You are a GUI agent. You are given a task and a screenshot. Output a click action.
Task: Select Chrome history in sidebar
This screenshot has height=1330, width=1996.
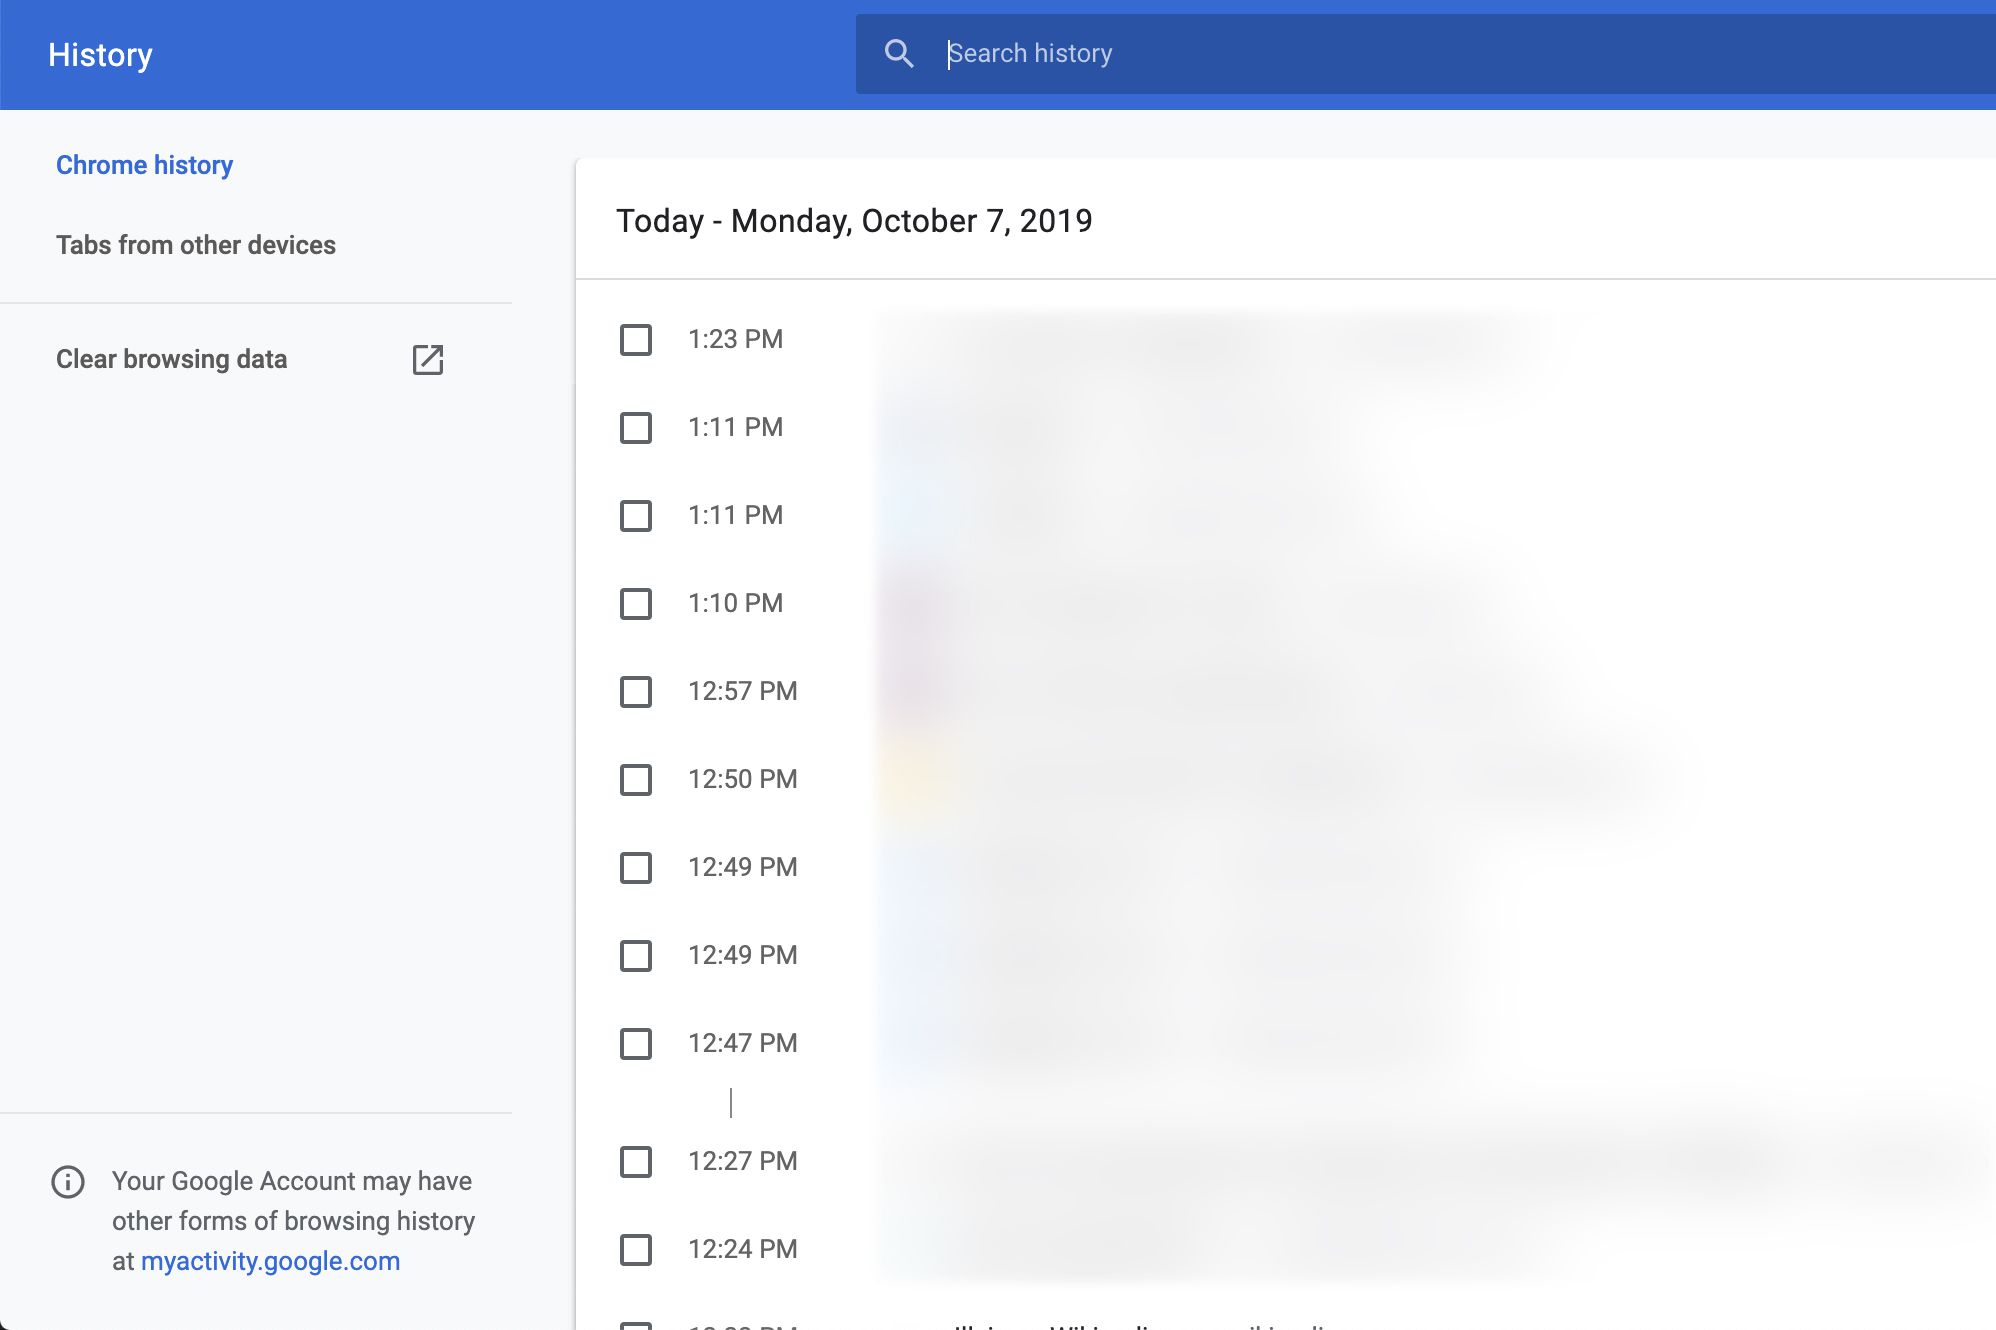point(144,165)
